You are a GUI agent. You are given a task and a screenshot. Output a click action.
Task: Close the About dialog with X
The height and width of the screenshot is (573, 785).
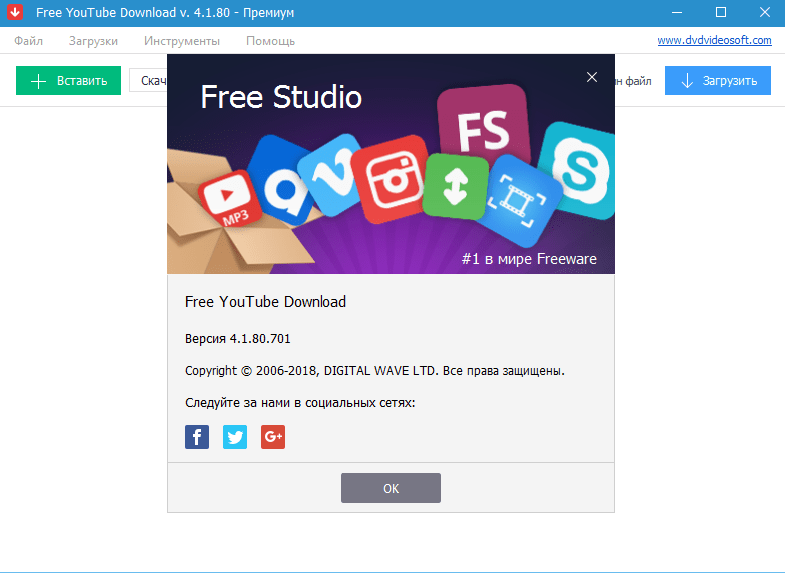[592, 77]
